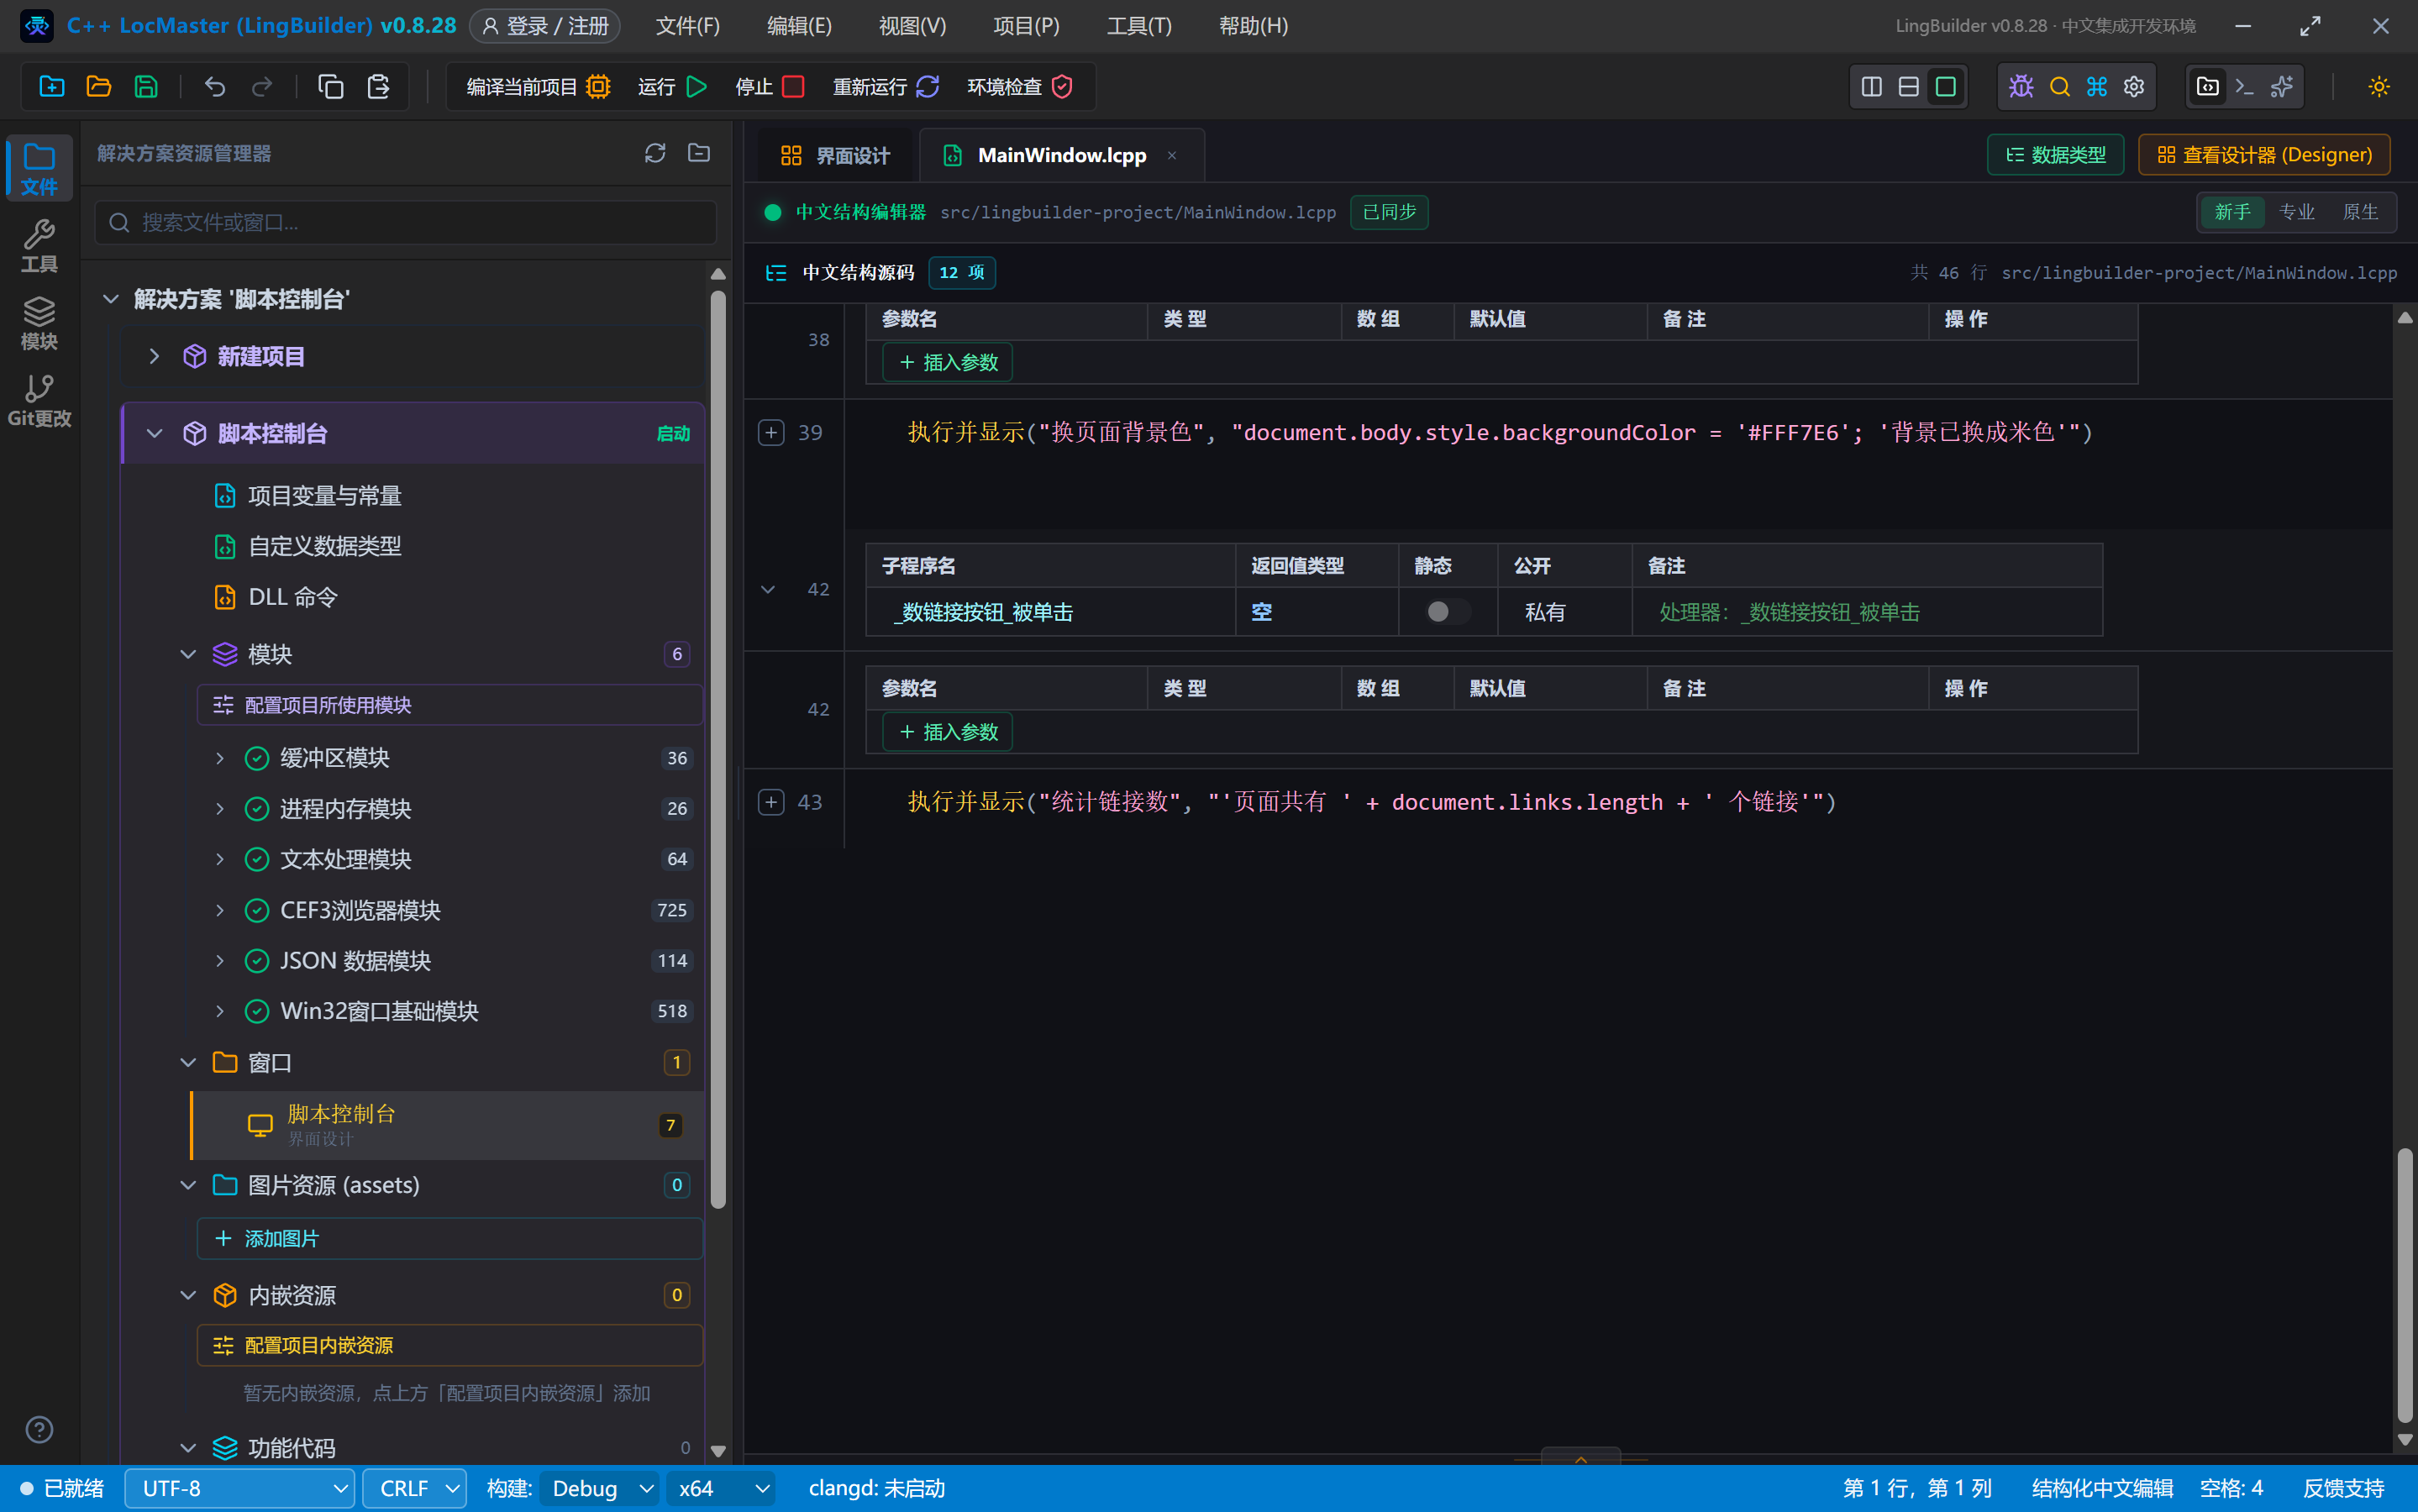2418x1512 pixels.
Task: Open the 工具 sidebar panel
Action: tap(39, 246)
